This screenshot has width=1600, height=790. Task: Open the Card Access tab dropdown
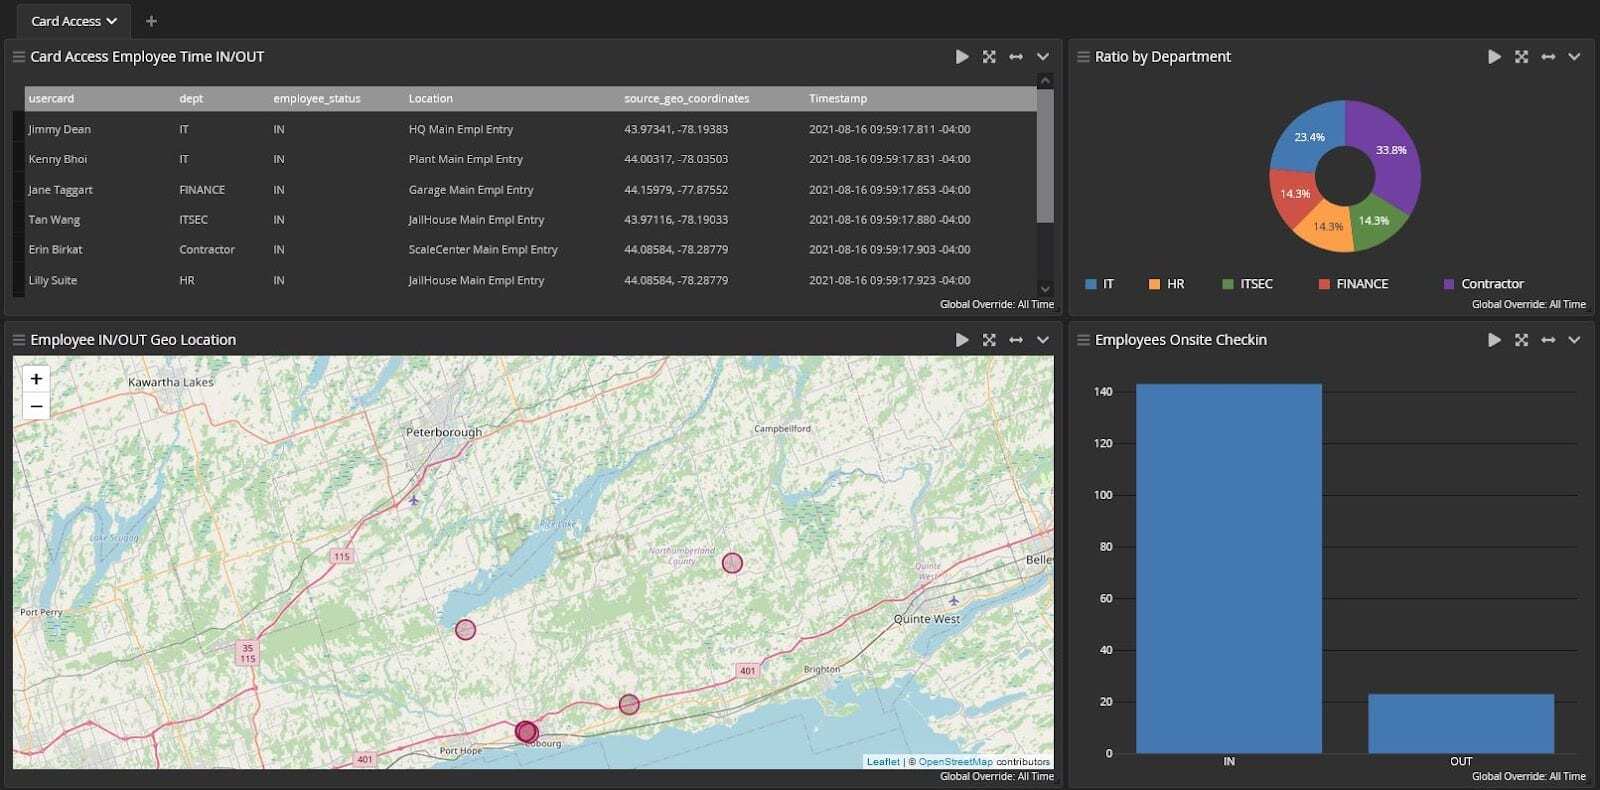tap(112, 21)
